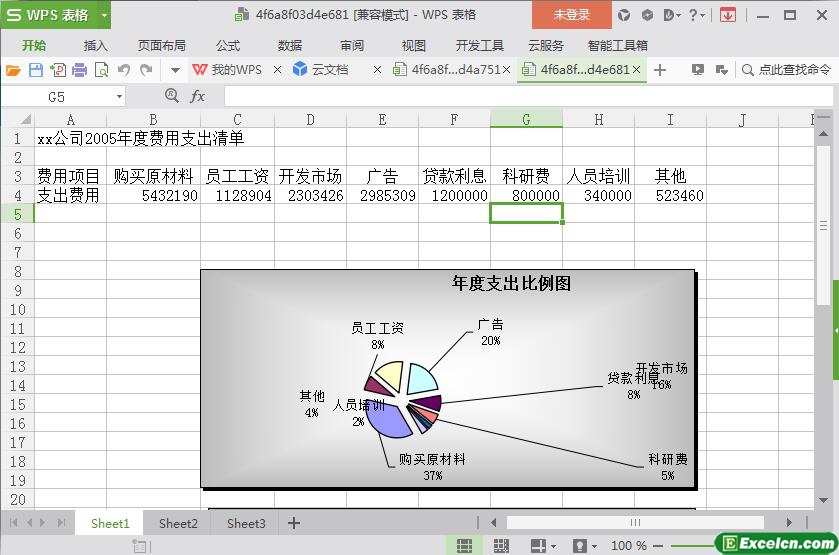The width and height of the screenshot is (839, 555).
Task: Select column G header
Action: pyautogui.click(x=526, y=119)
